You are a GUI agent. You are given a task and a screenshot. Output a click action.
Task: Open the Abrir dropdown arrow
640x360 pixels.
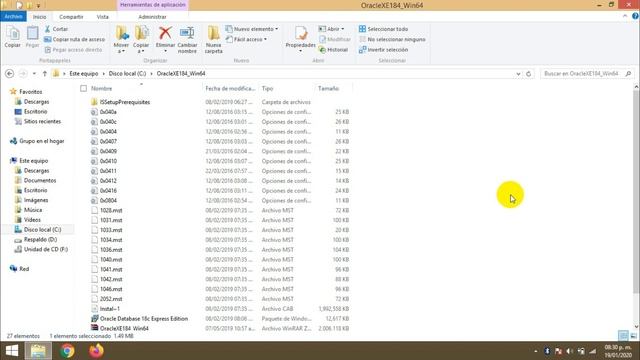(342, 29)
